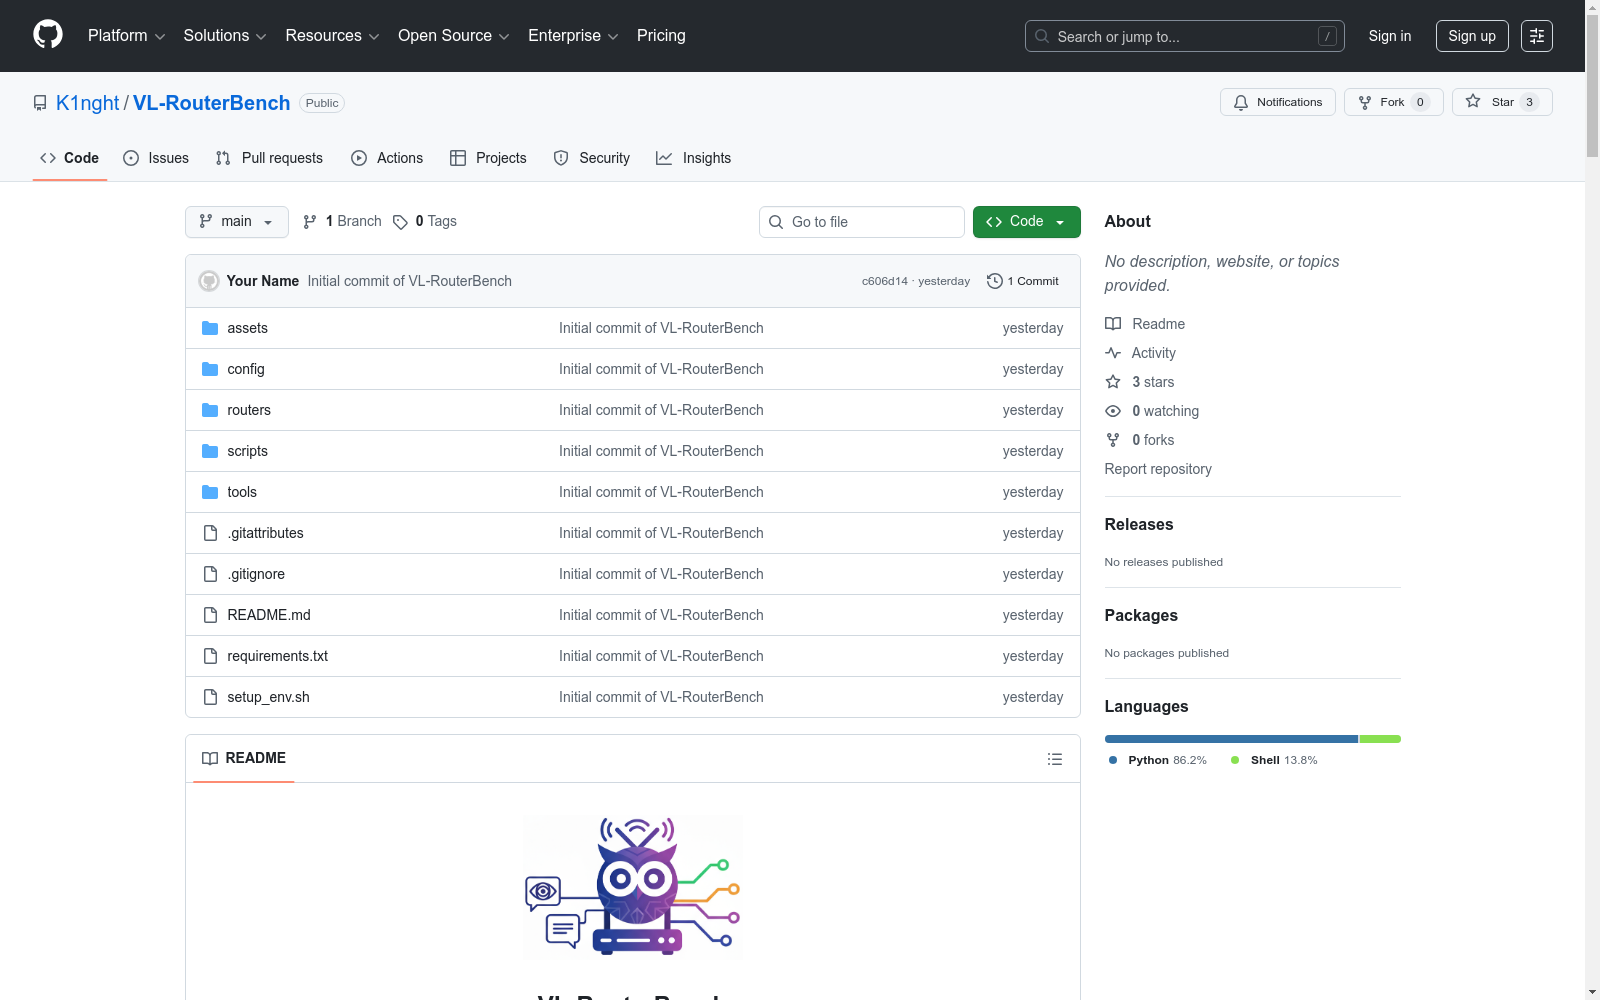Open the tools folder

point(242,492)
